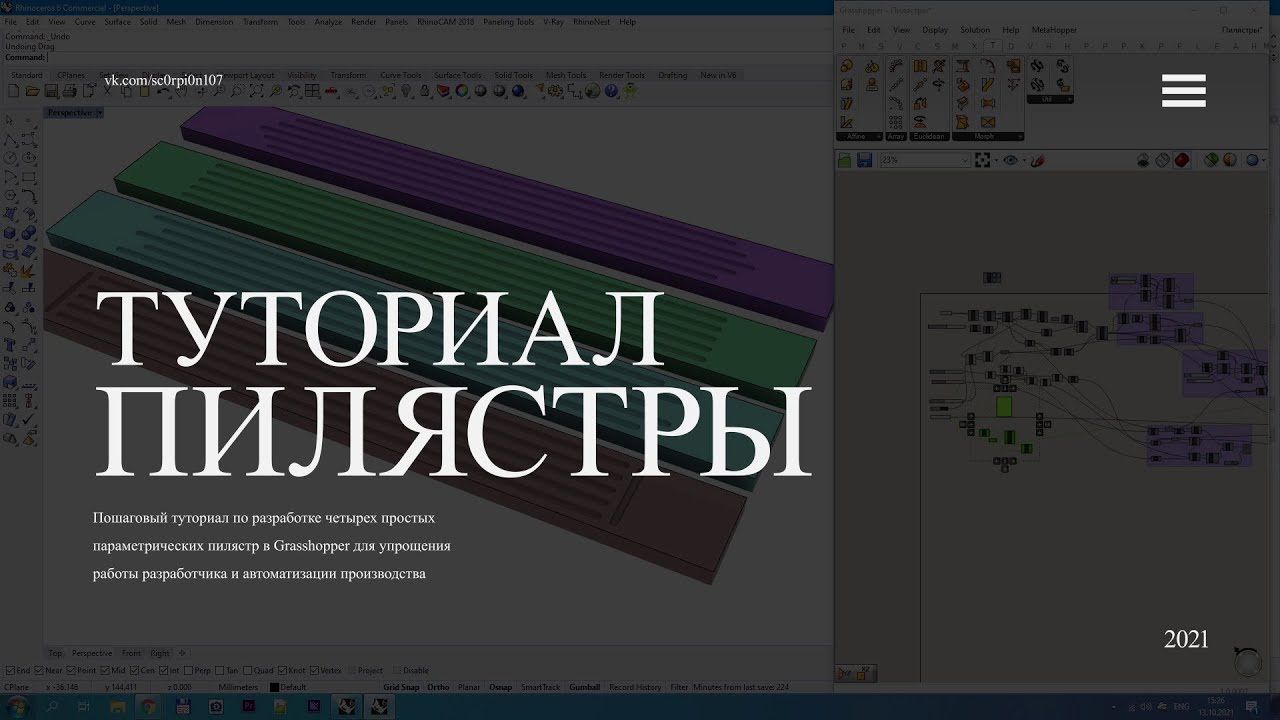The height and width of the screenshot is (720, 1280).
Task: Open the Solution menu in Grasshopper
Action: (975, 30)
